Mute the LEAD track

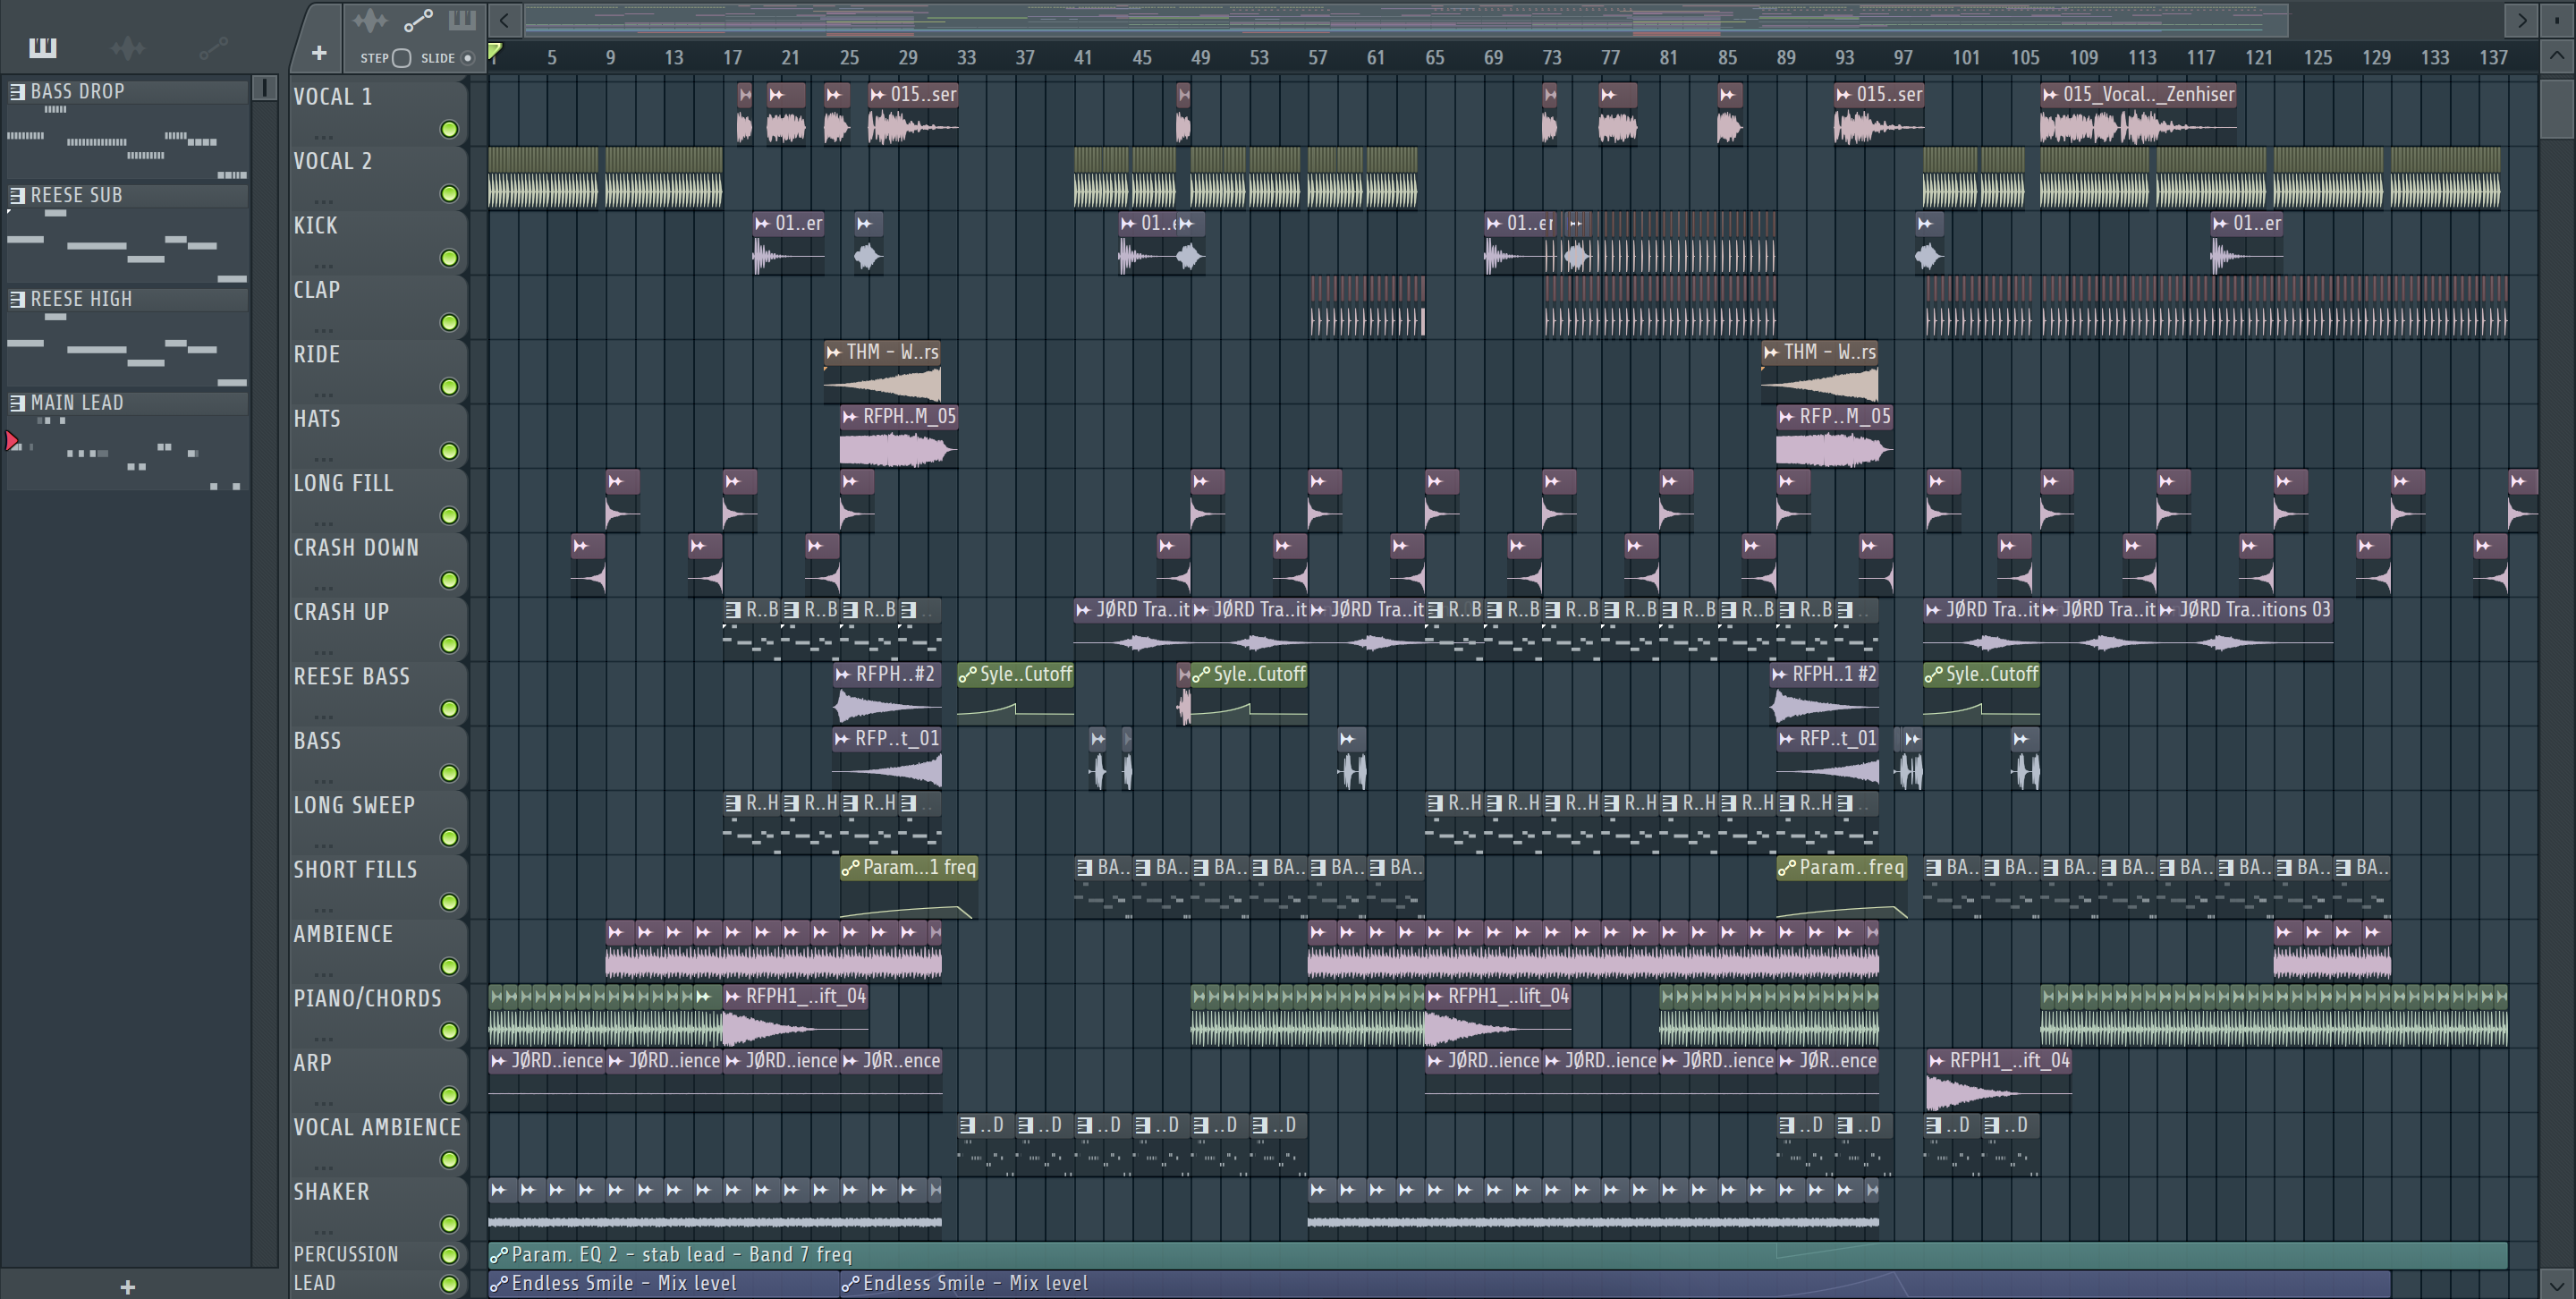coord(449,1284)
